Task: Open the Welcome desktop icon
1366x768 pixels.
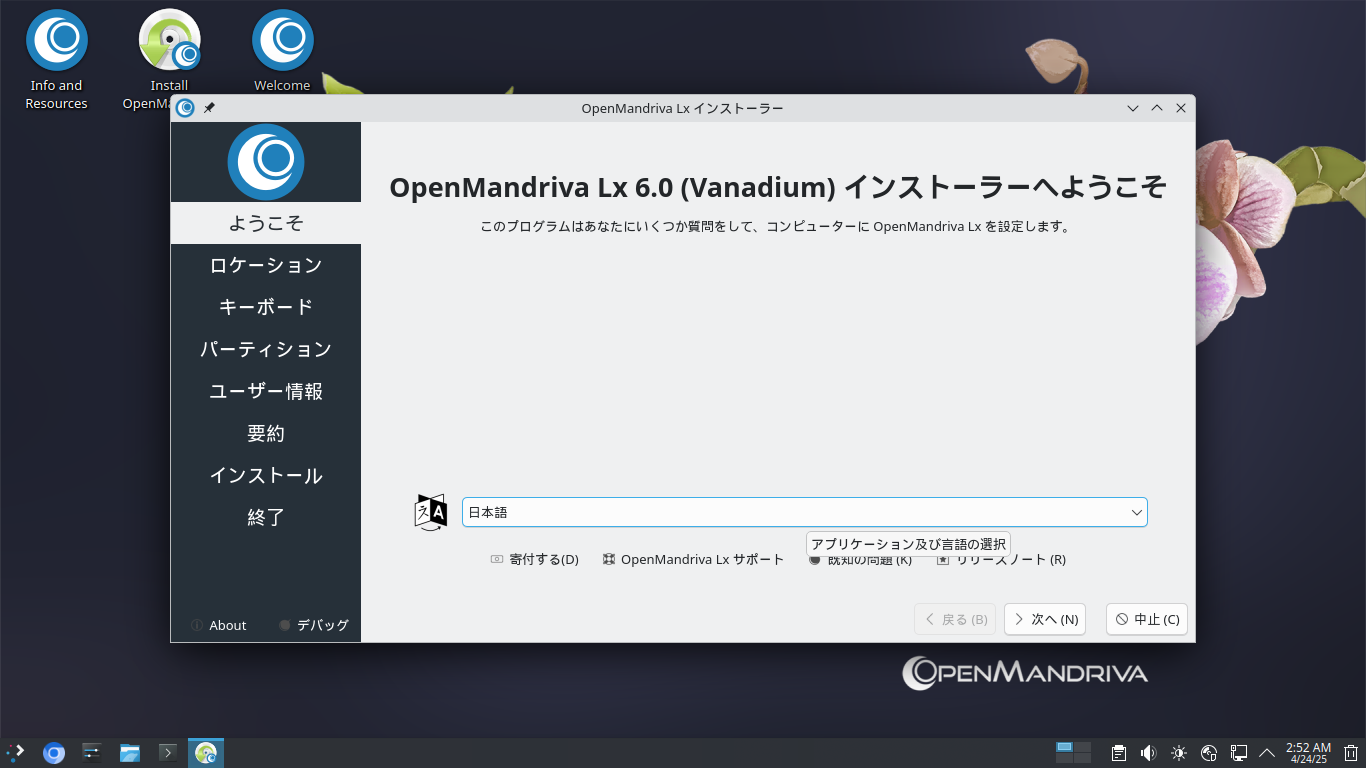Action: 282,50
